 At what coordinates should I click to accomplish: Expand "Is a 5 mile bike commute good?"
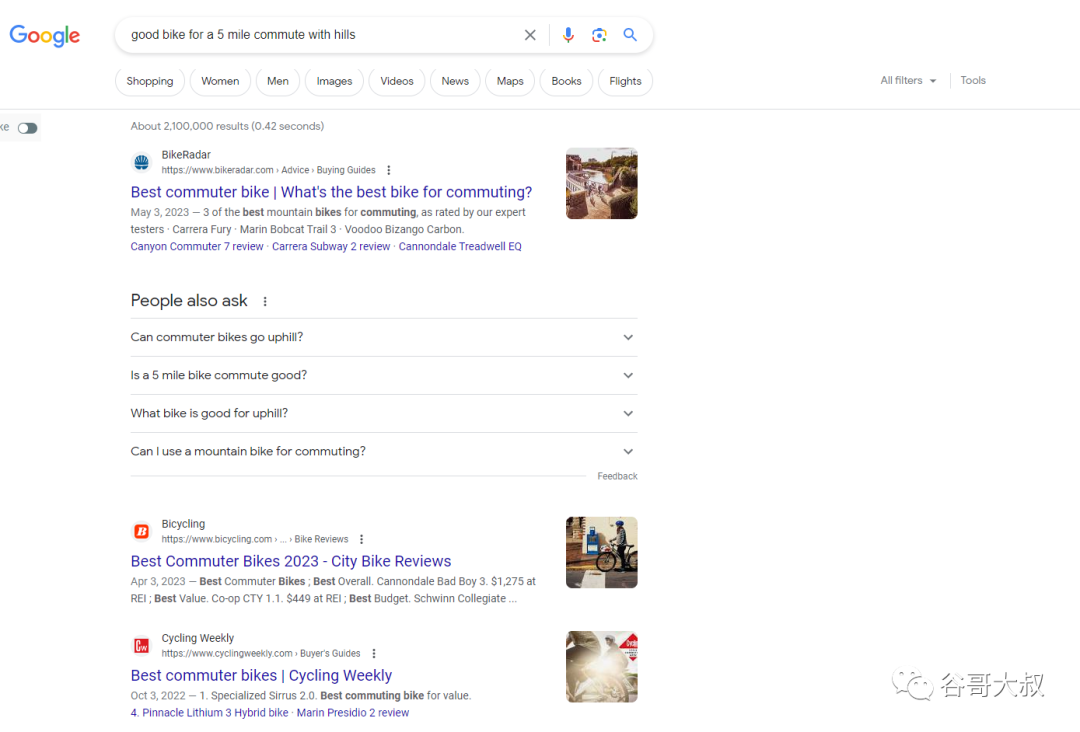tap(384, 375)
